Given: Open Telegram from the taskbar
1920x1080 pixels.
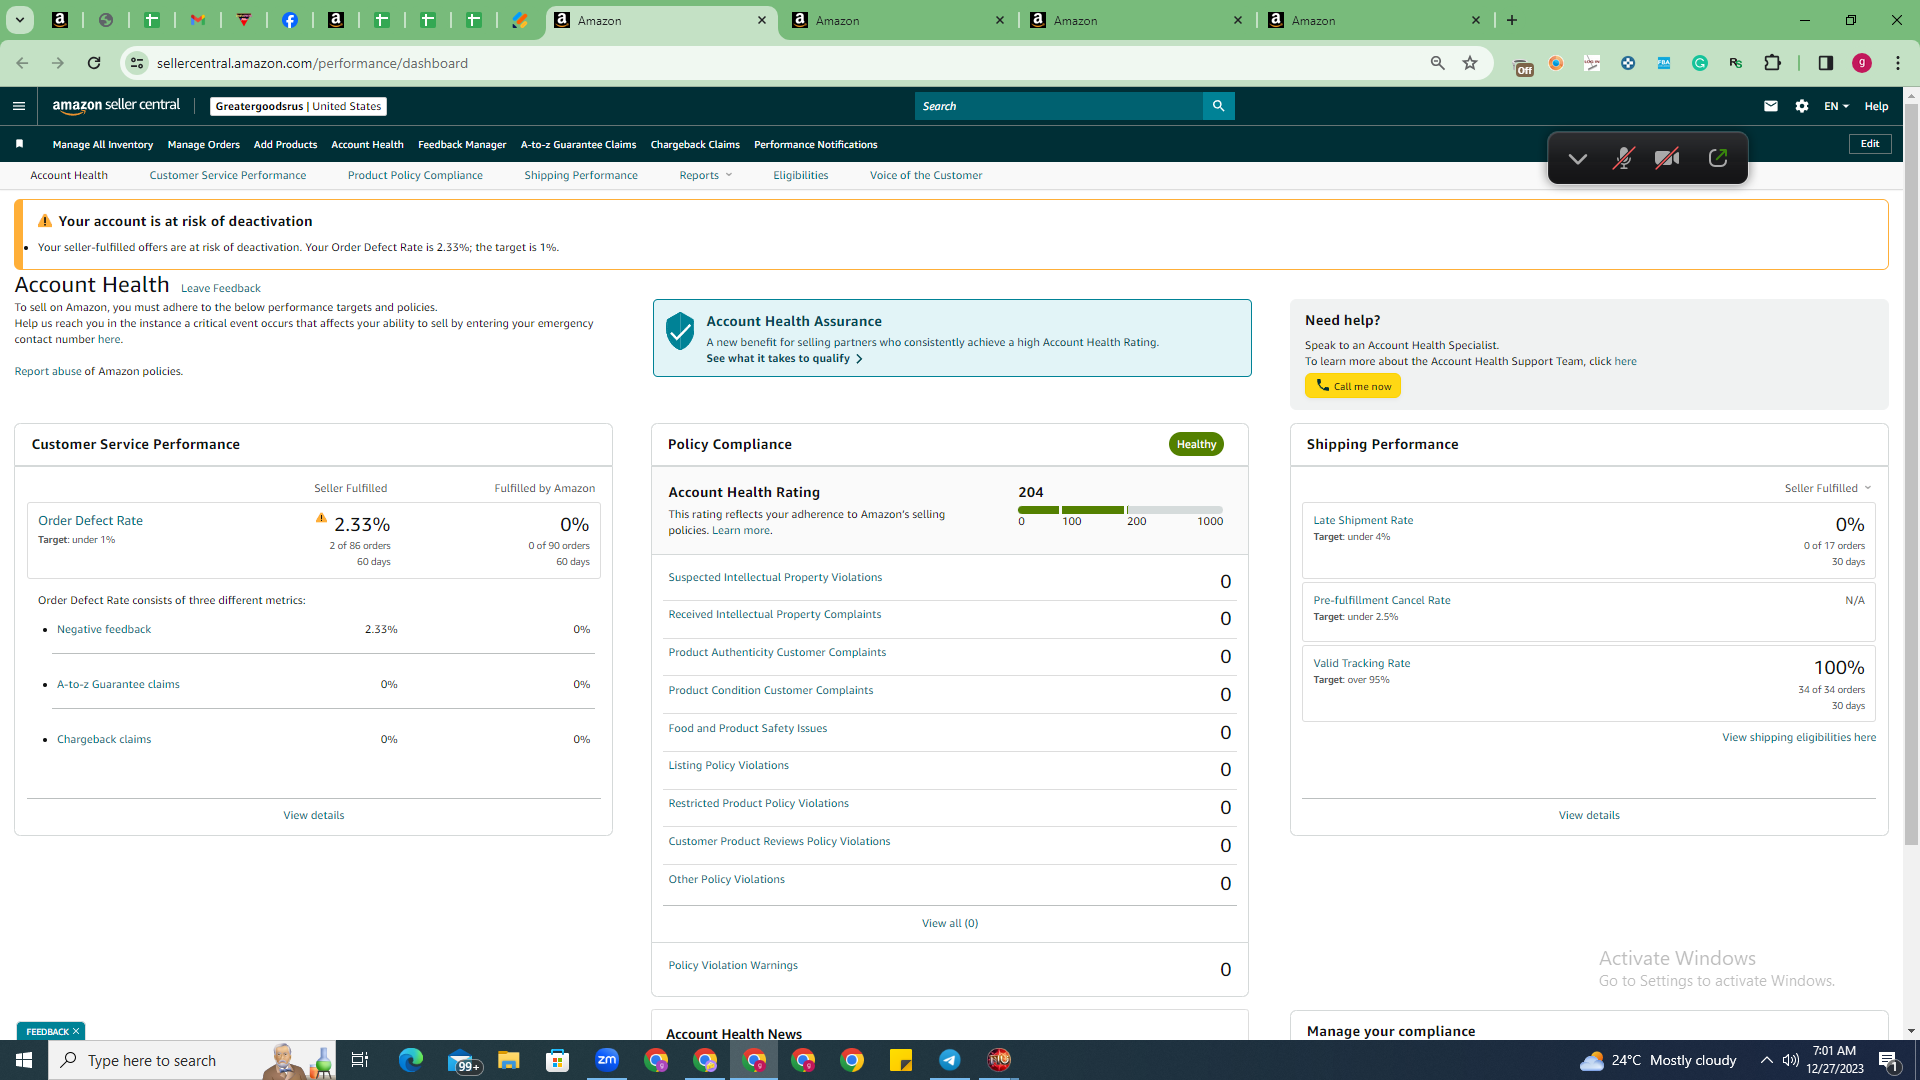Looking at the screenshot, I should pyautogui.click(x=950, y=1060).
